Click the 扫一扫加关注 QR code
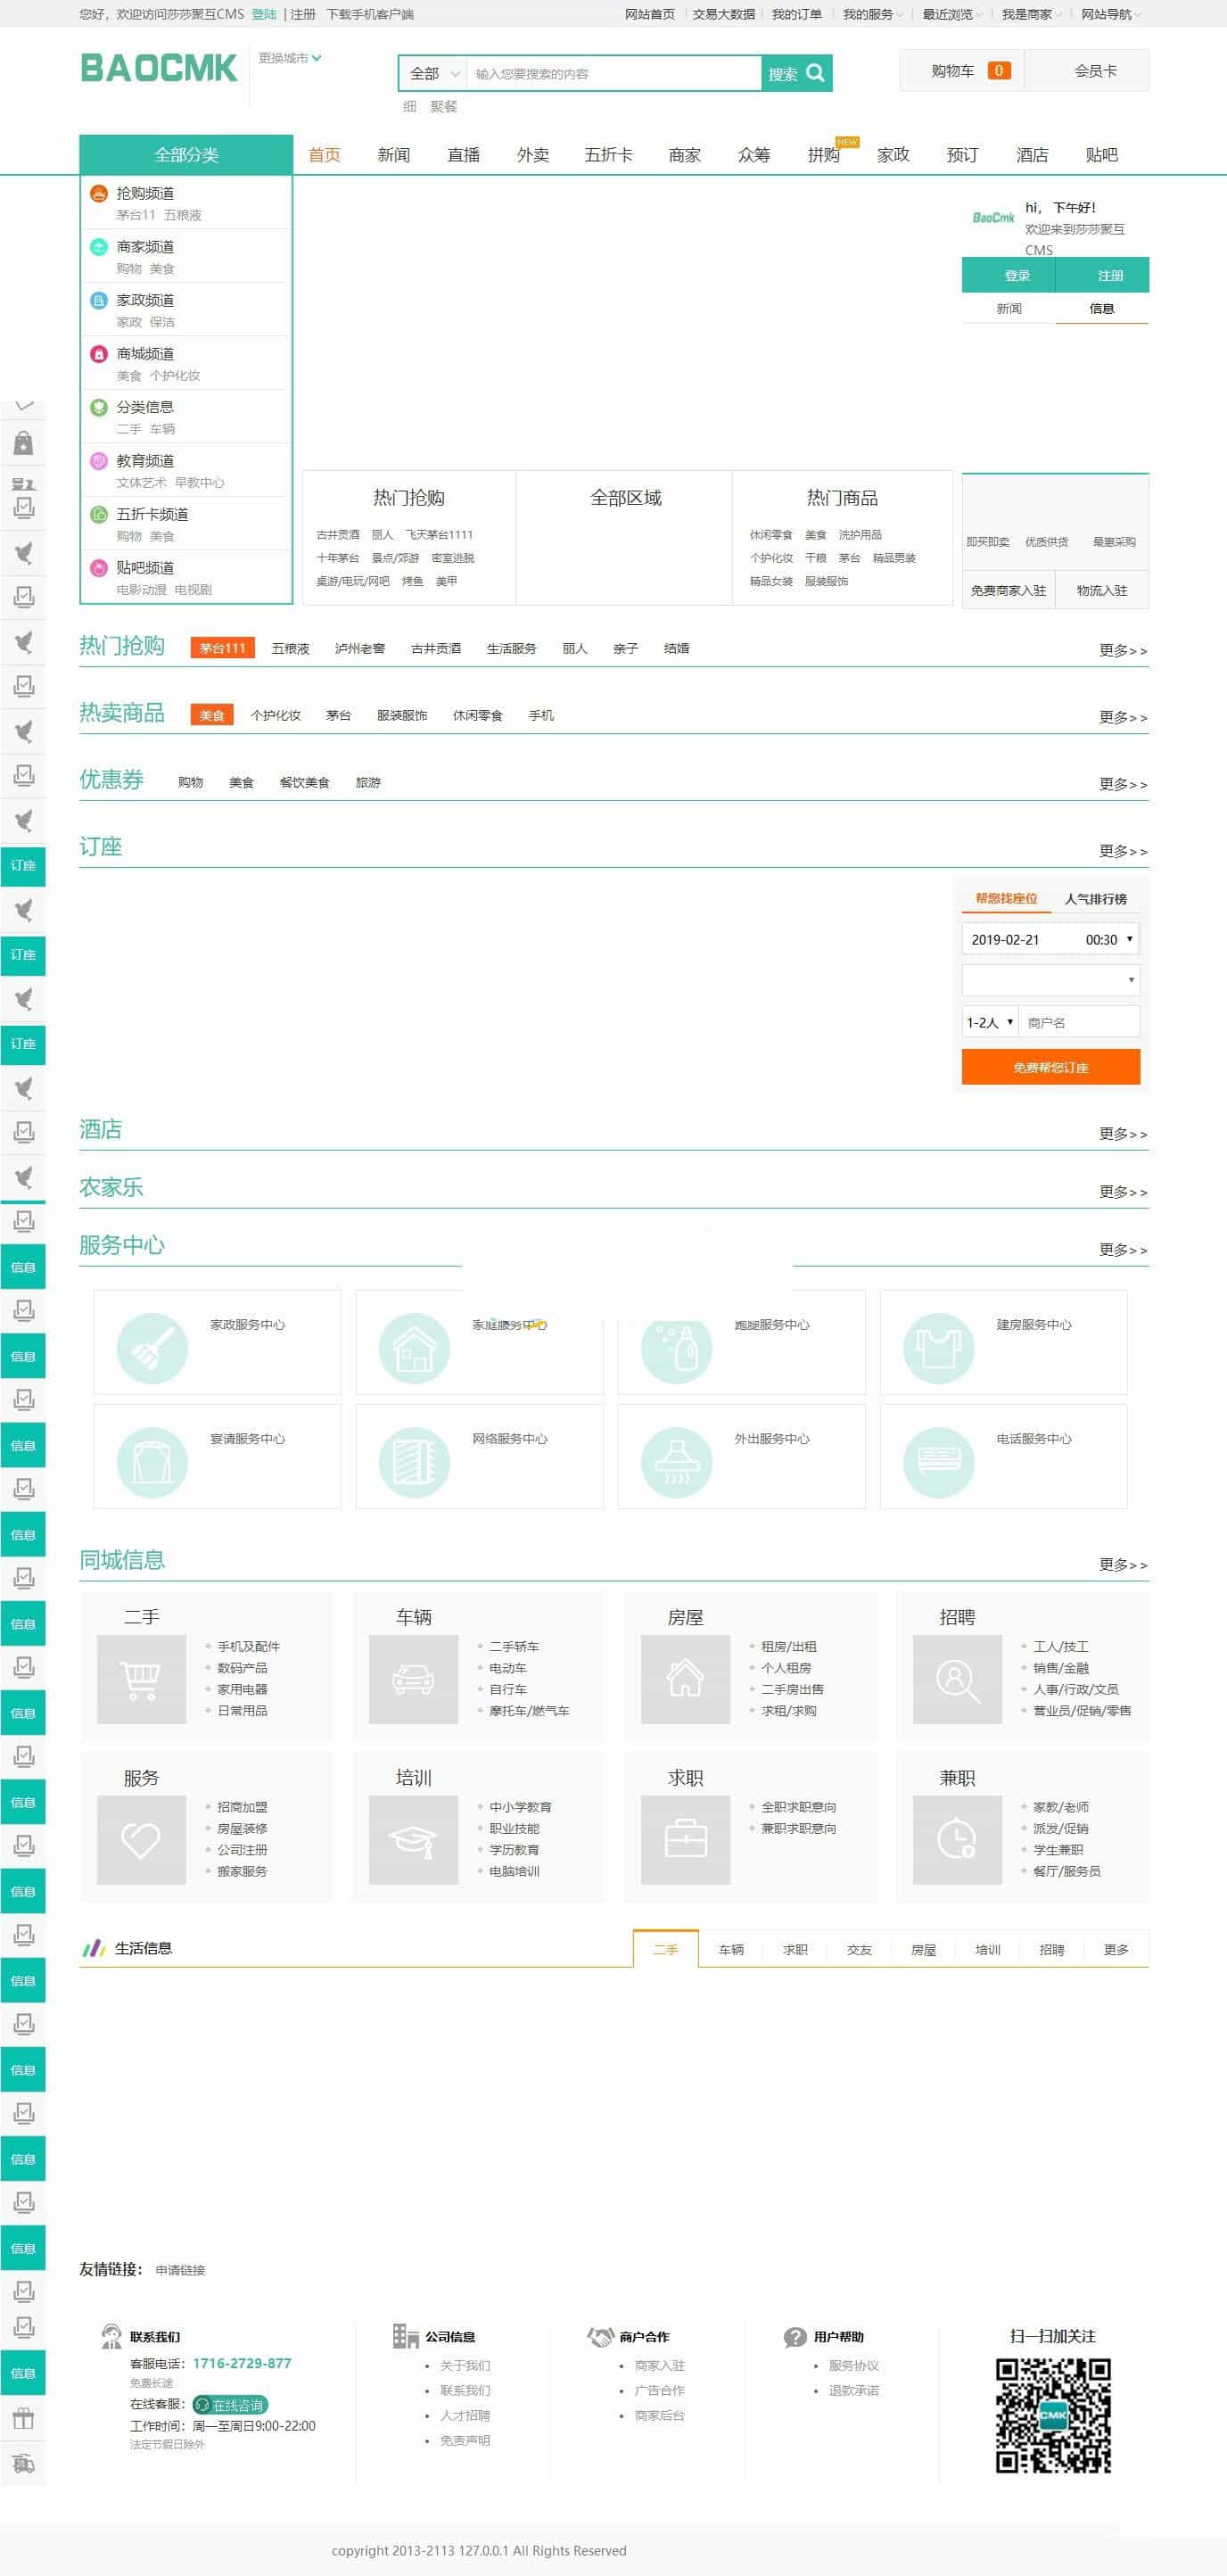 pyautogui.click(x=1053, y=2415)
